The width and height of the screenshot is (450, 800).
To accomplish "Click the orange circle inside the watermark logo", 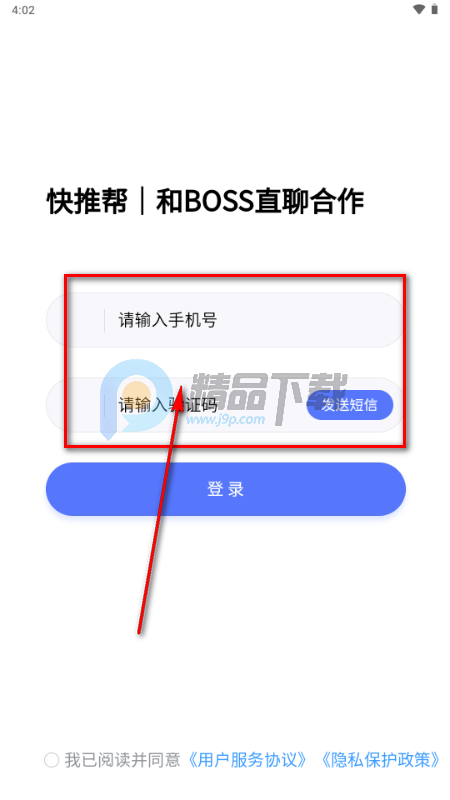I will point(136,393).
